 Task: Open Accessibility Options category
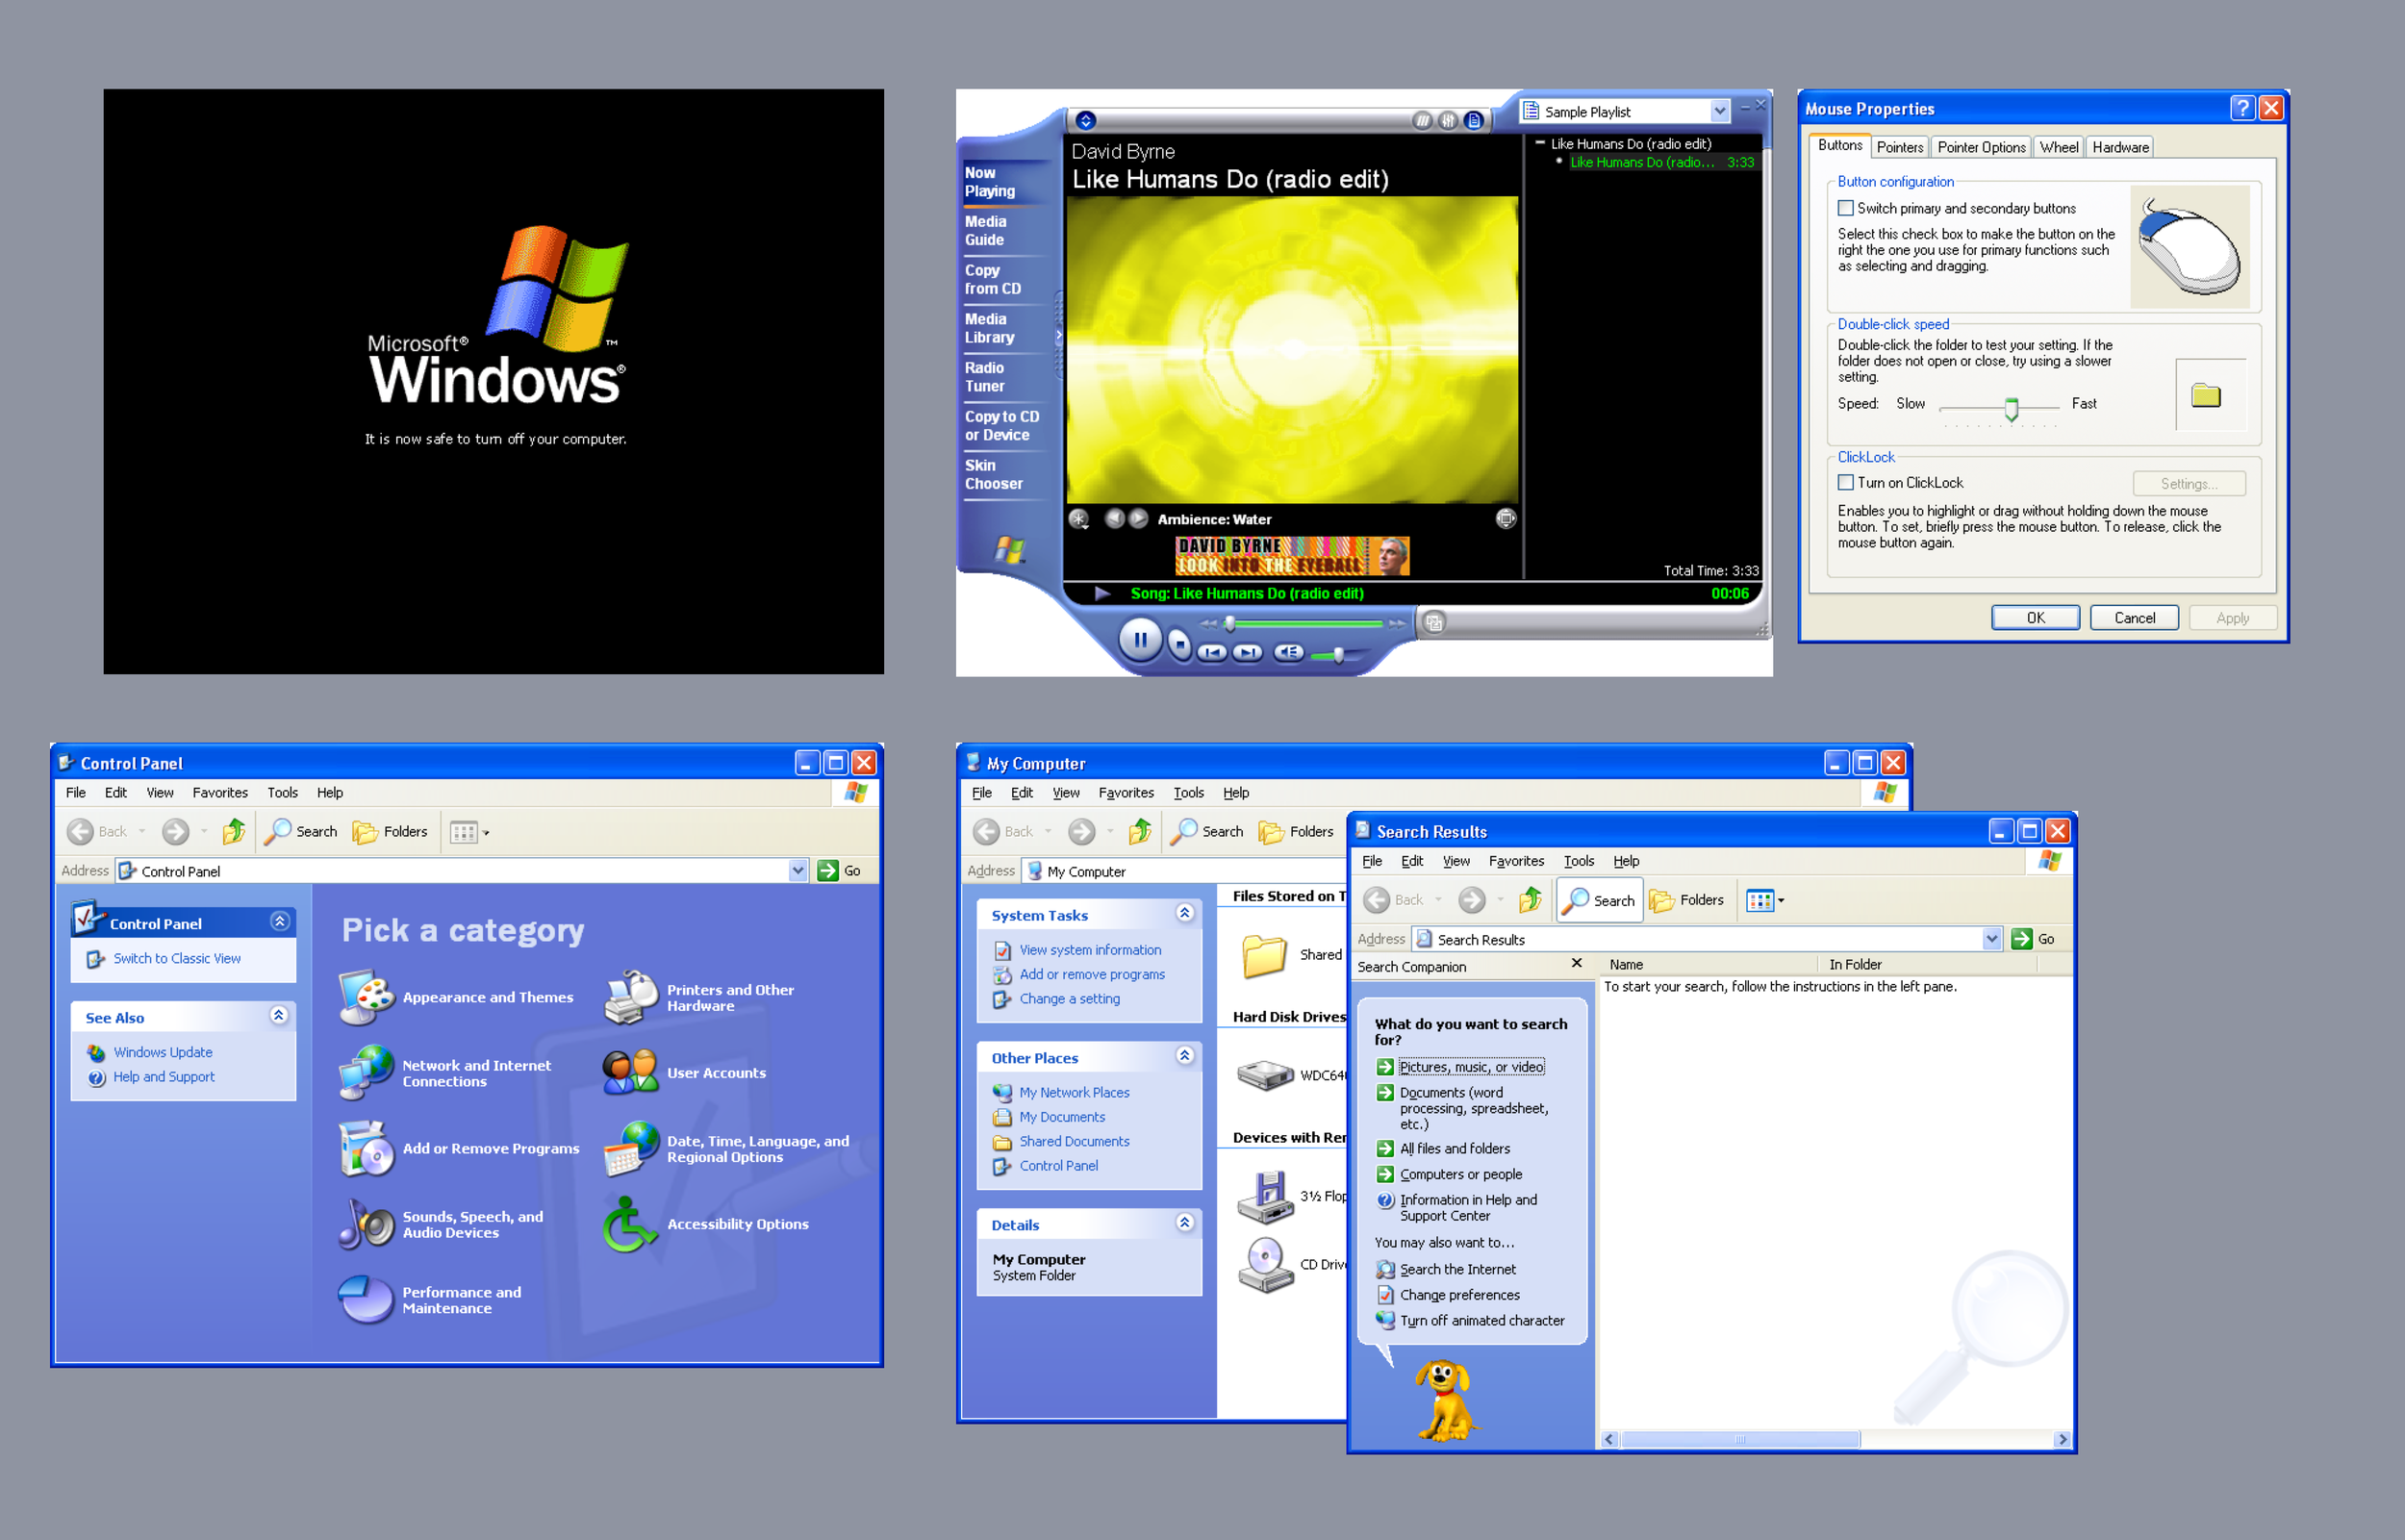point(737,1224)
